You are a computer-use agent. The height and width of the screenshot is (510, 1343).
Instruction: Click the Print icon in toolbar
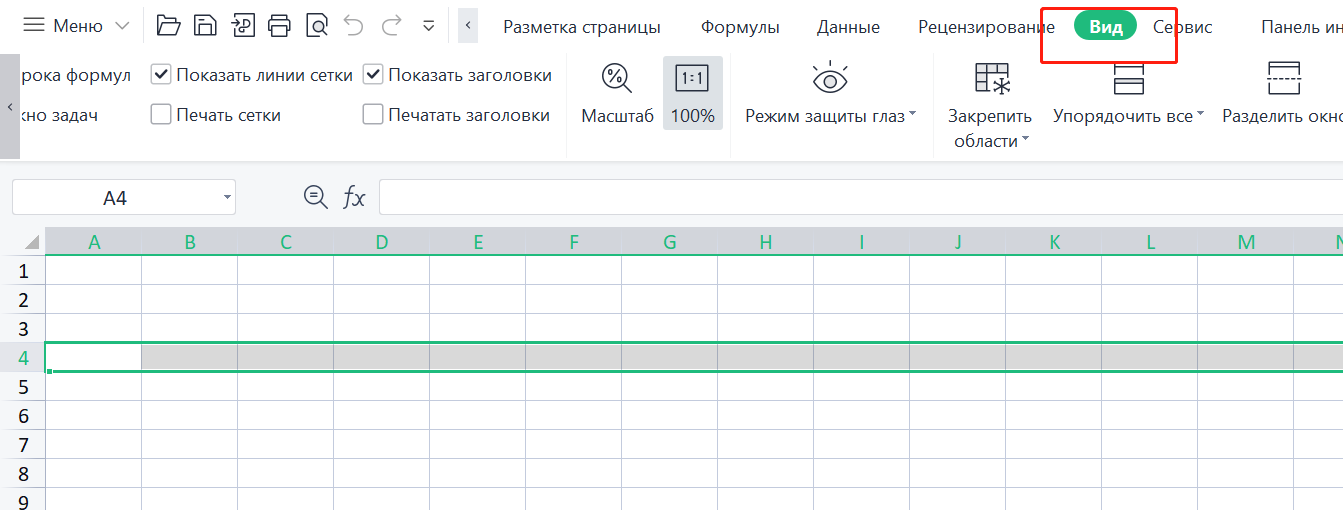[280, 26]
